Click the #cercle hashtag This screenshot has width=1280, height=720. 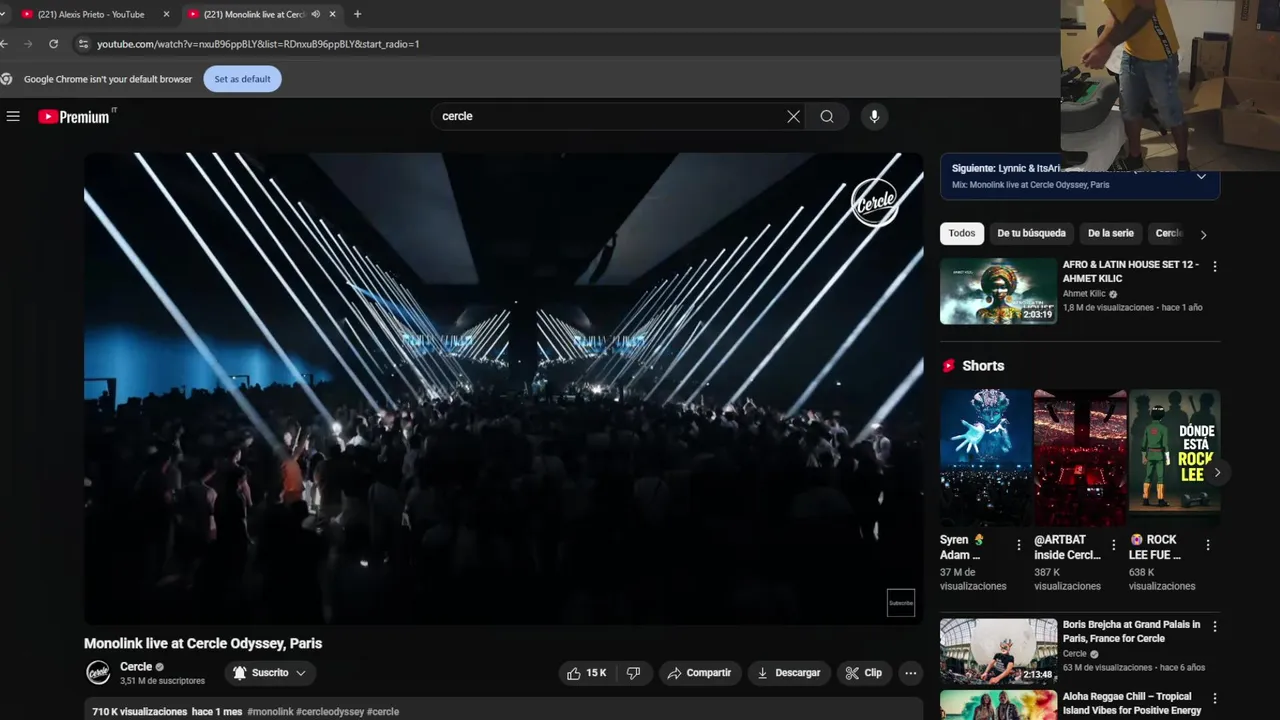tap(383, 712)
